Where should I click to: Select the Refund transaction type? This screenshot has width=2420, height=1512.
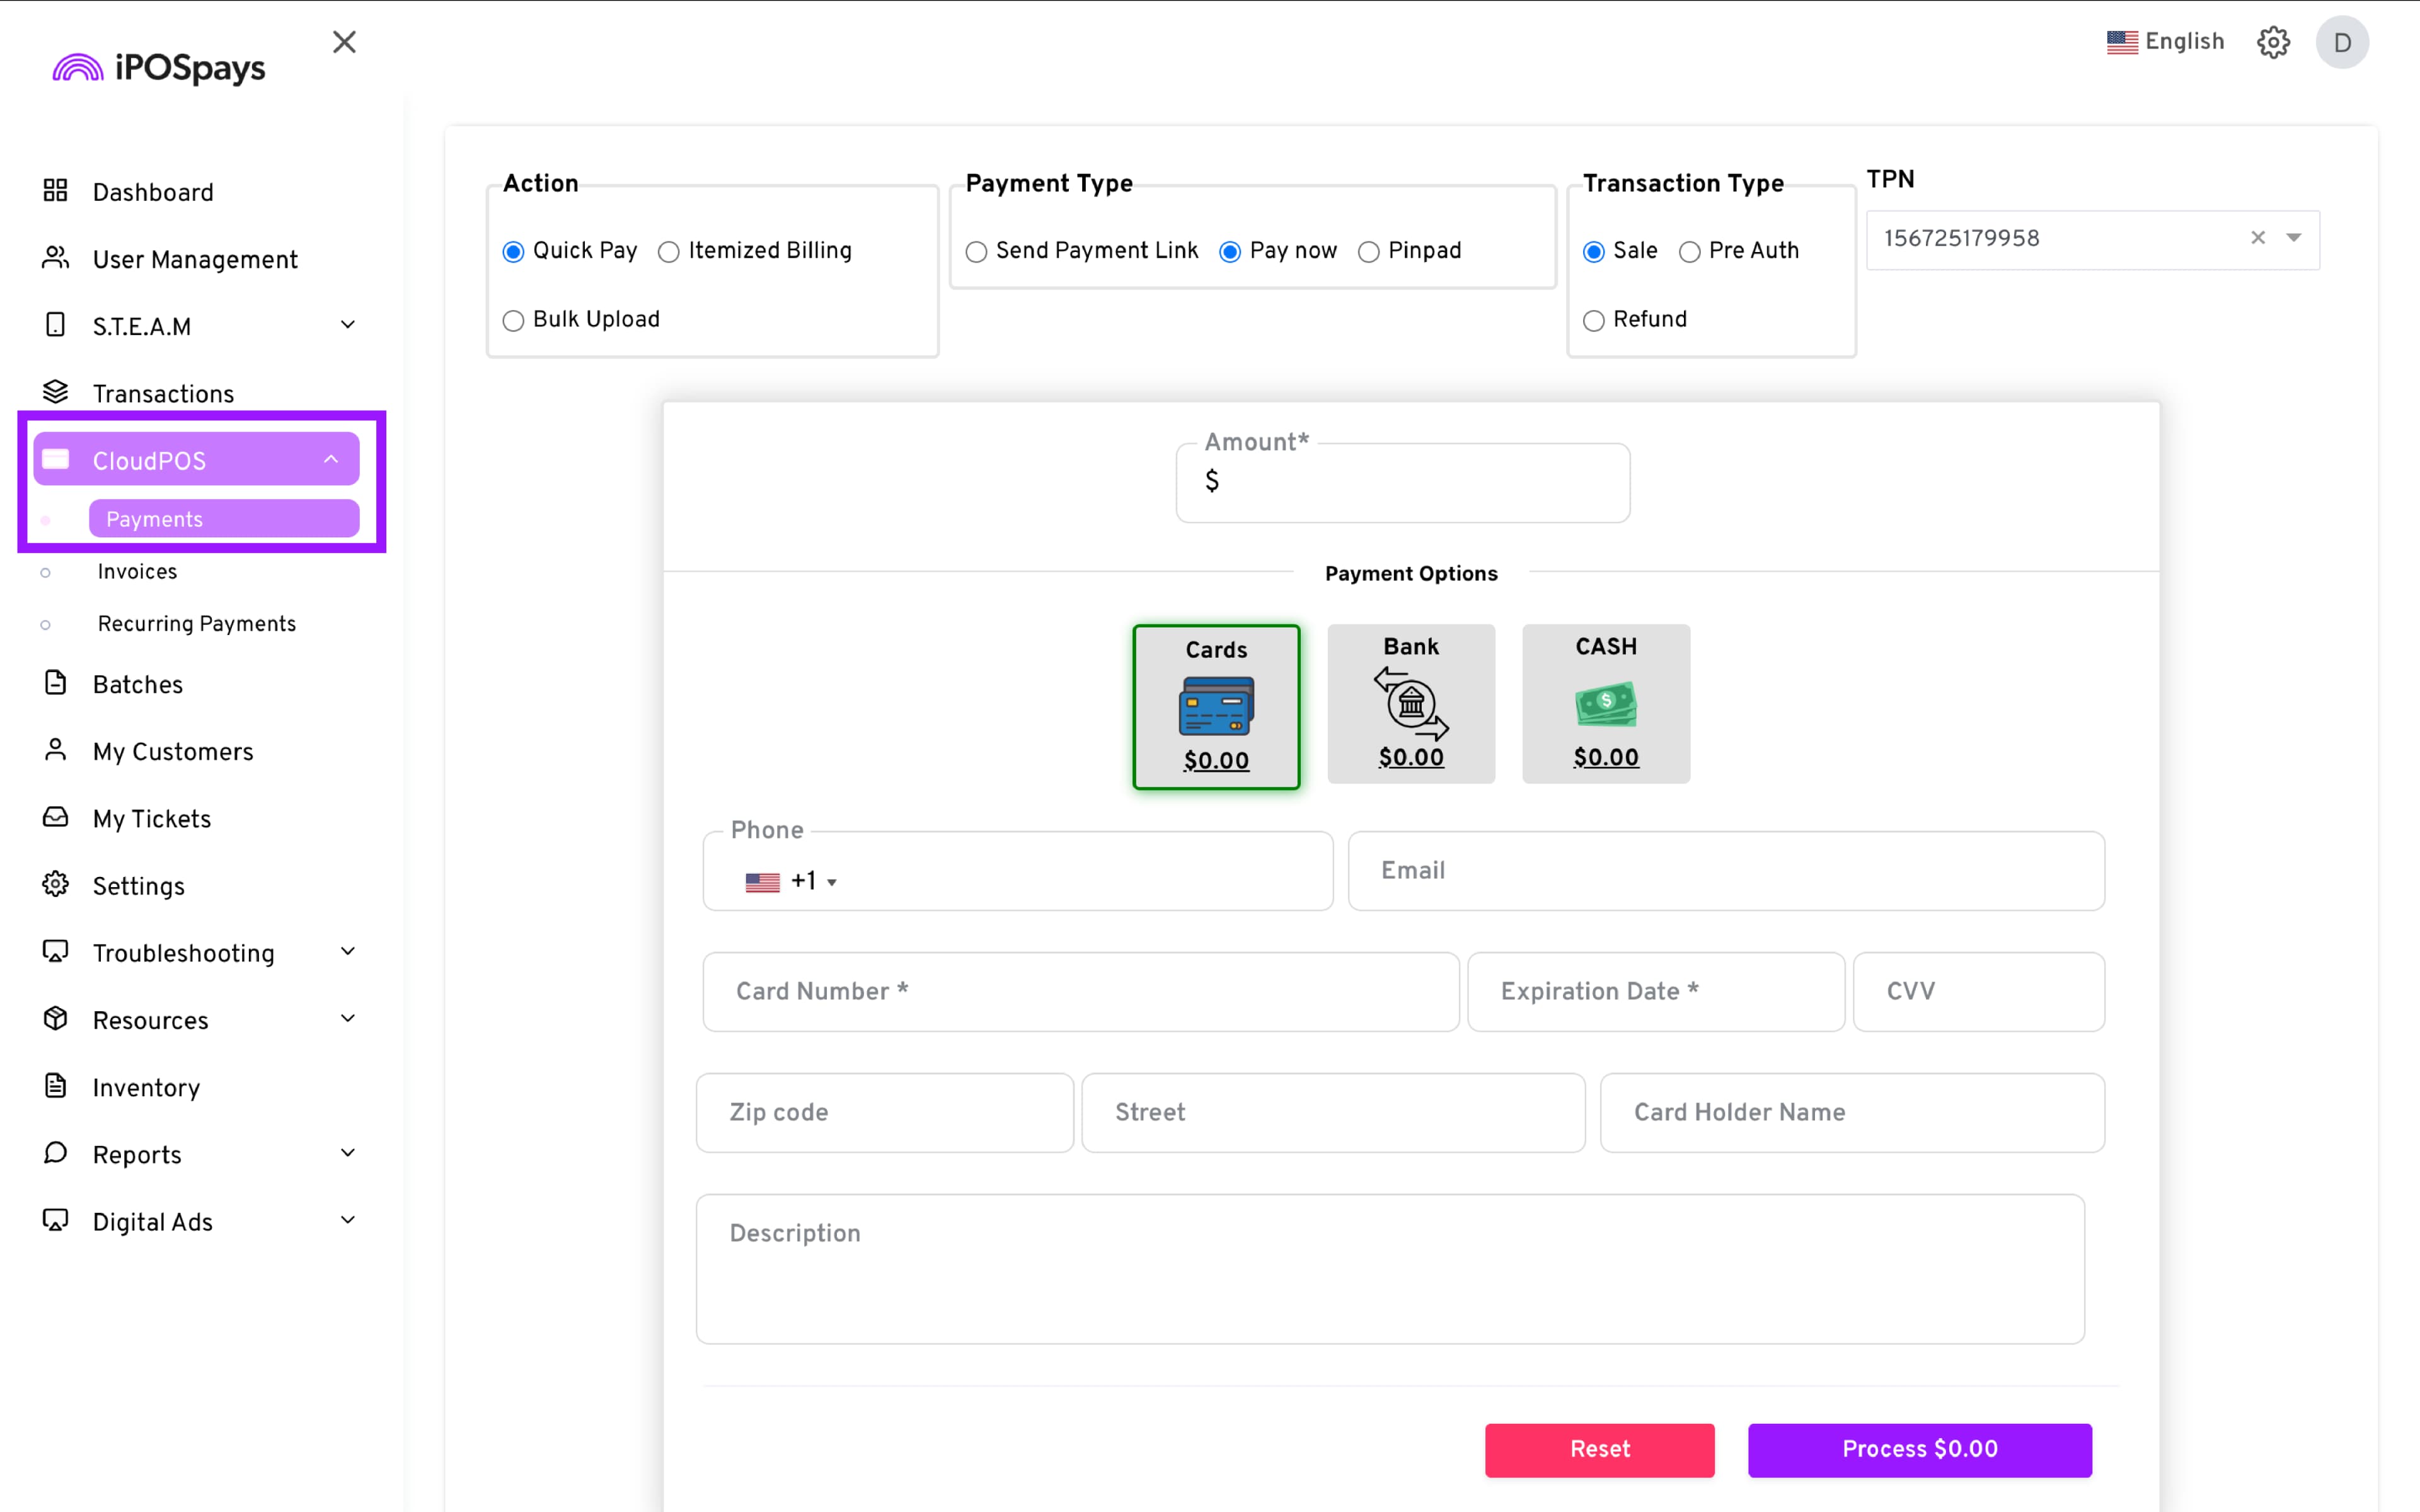1594,321
